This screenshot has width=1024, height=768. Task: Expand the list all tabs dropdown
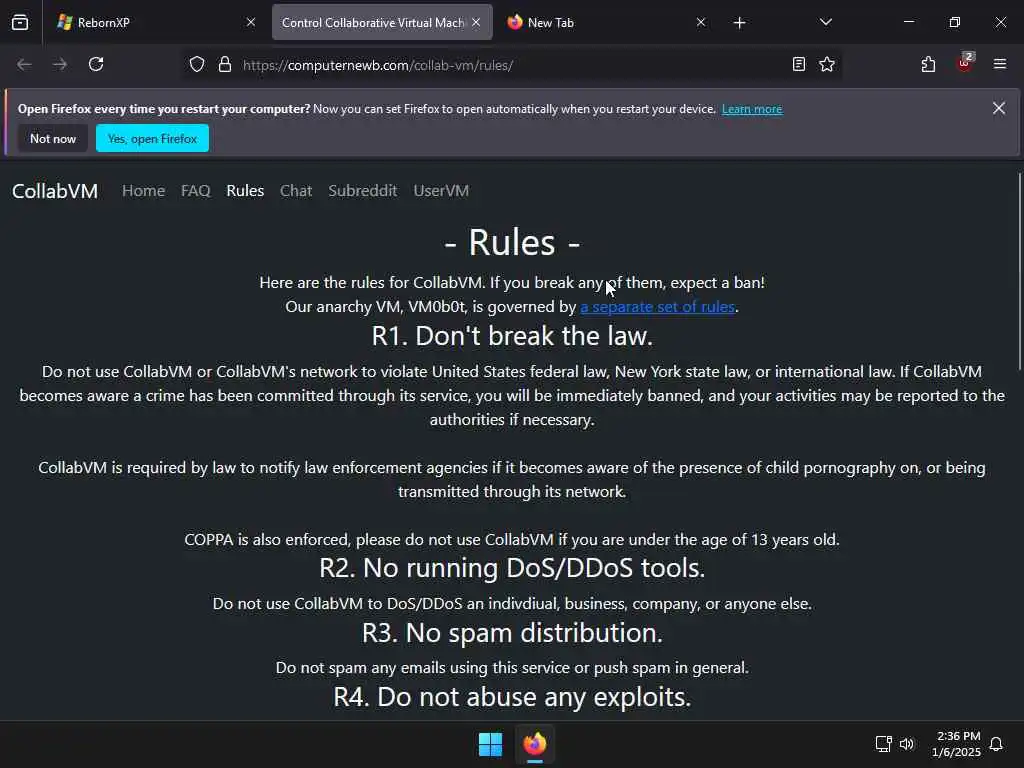tap(825, 22)
